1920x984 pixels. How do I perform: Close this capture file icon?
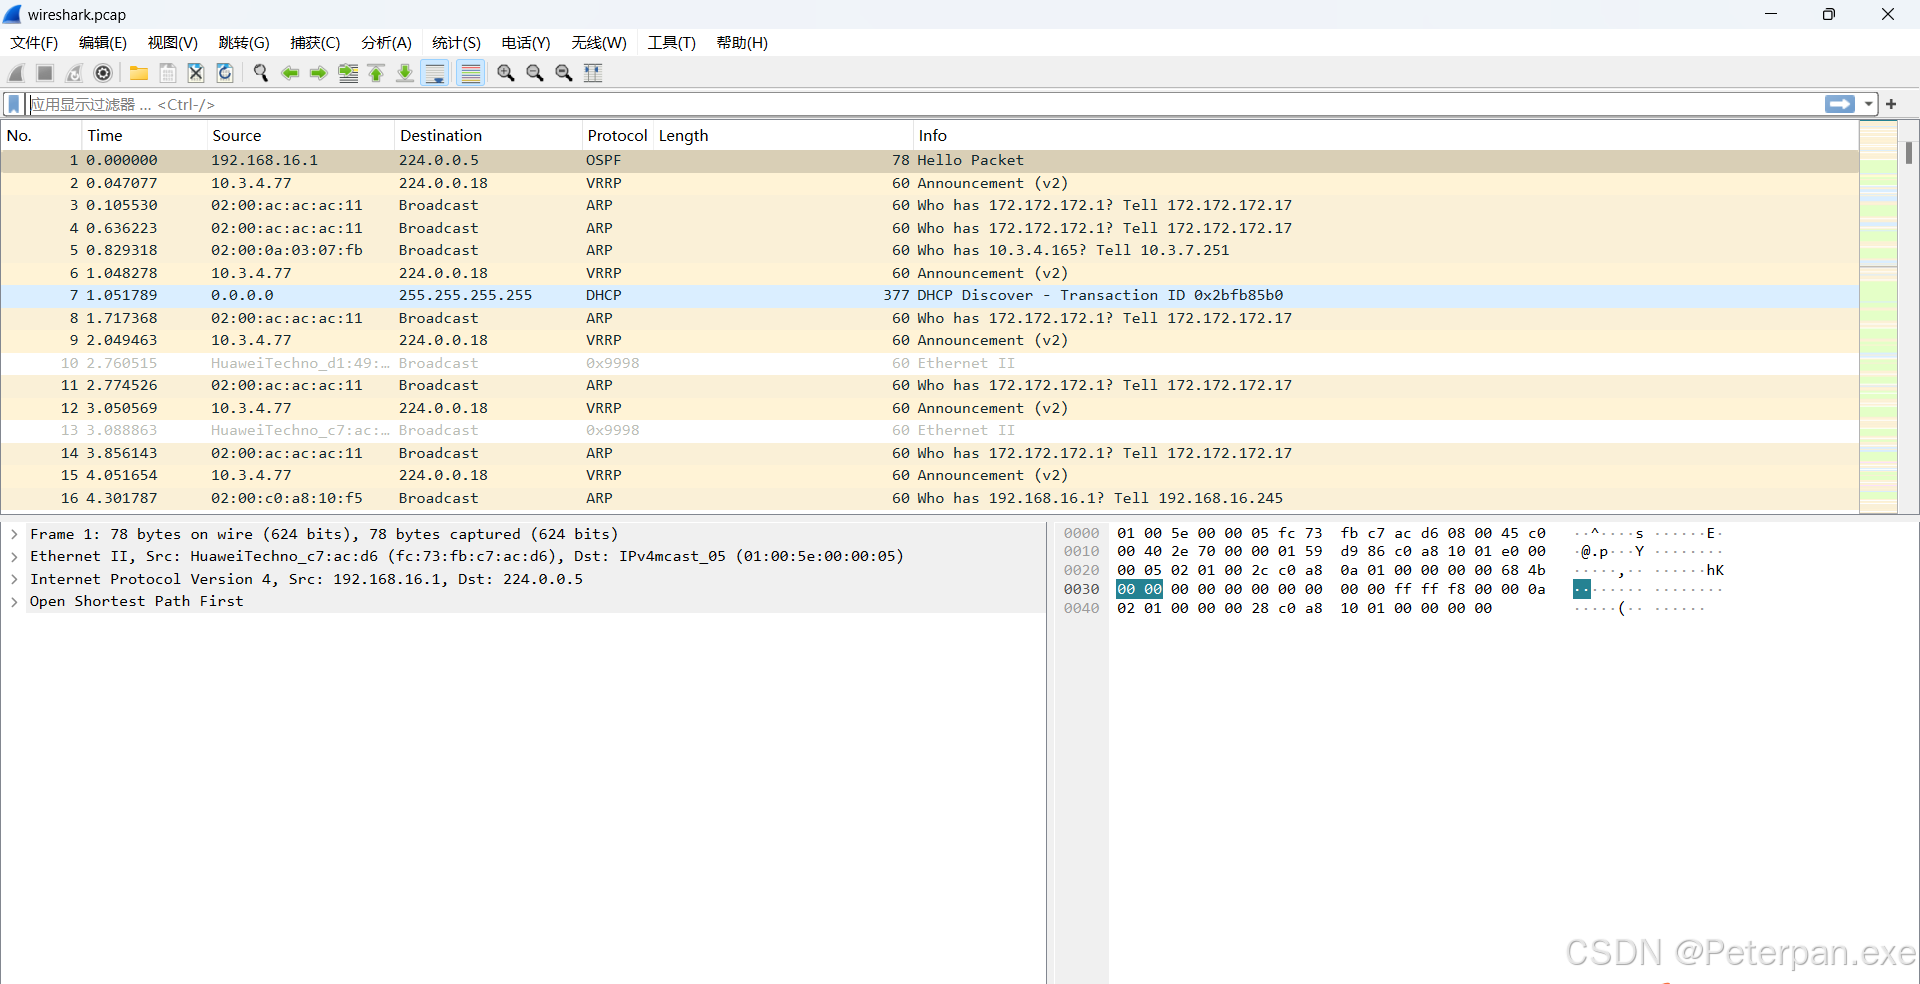coord(196,73)
